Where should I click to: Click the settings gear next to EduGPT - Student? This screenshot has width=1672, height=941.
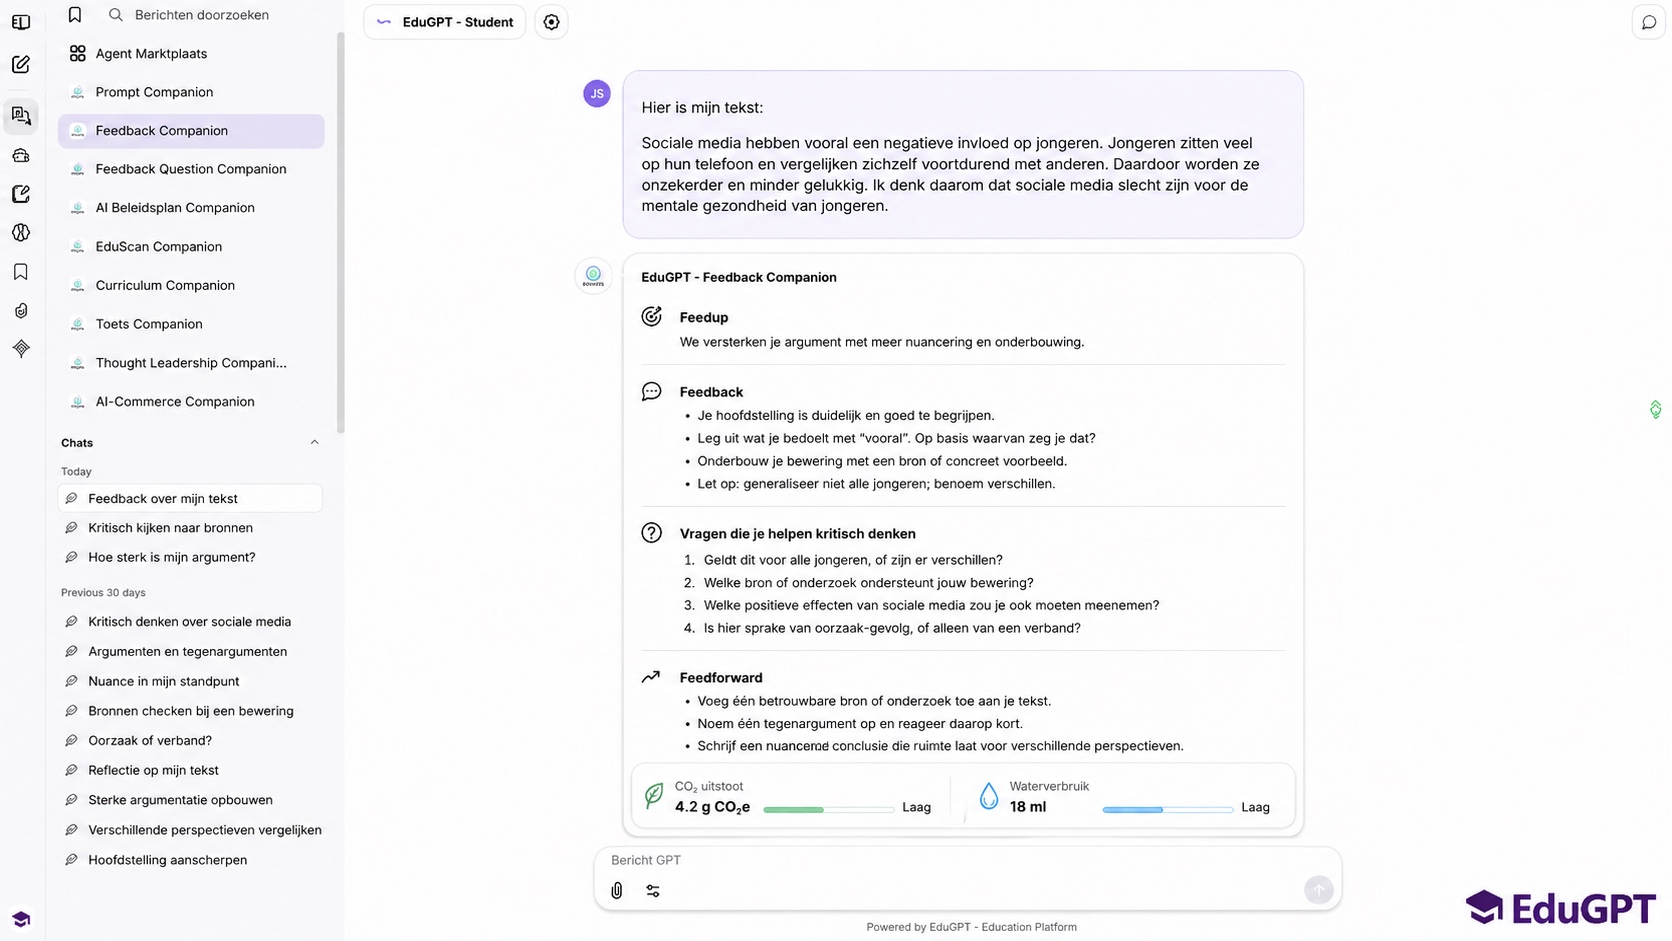551,22
